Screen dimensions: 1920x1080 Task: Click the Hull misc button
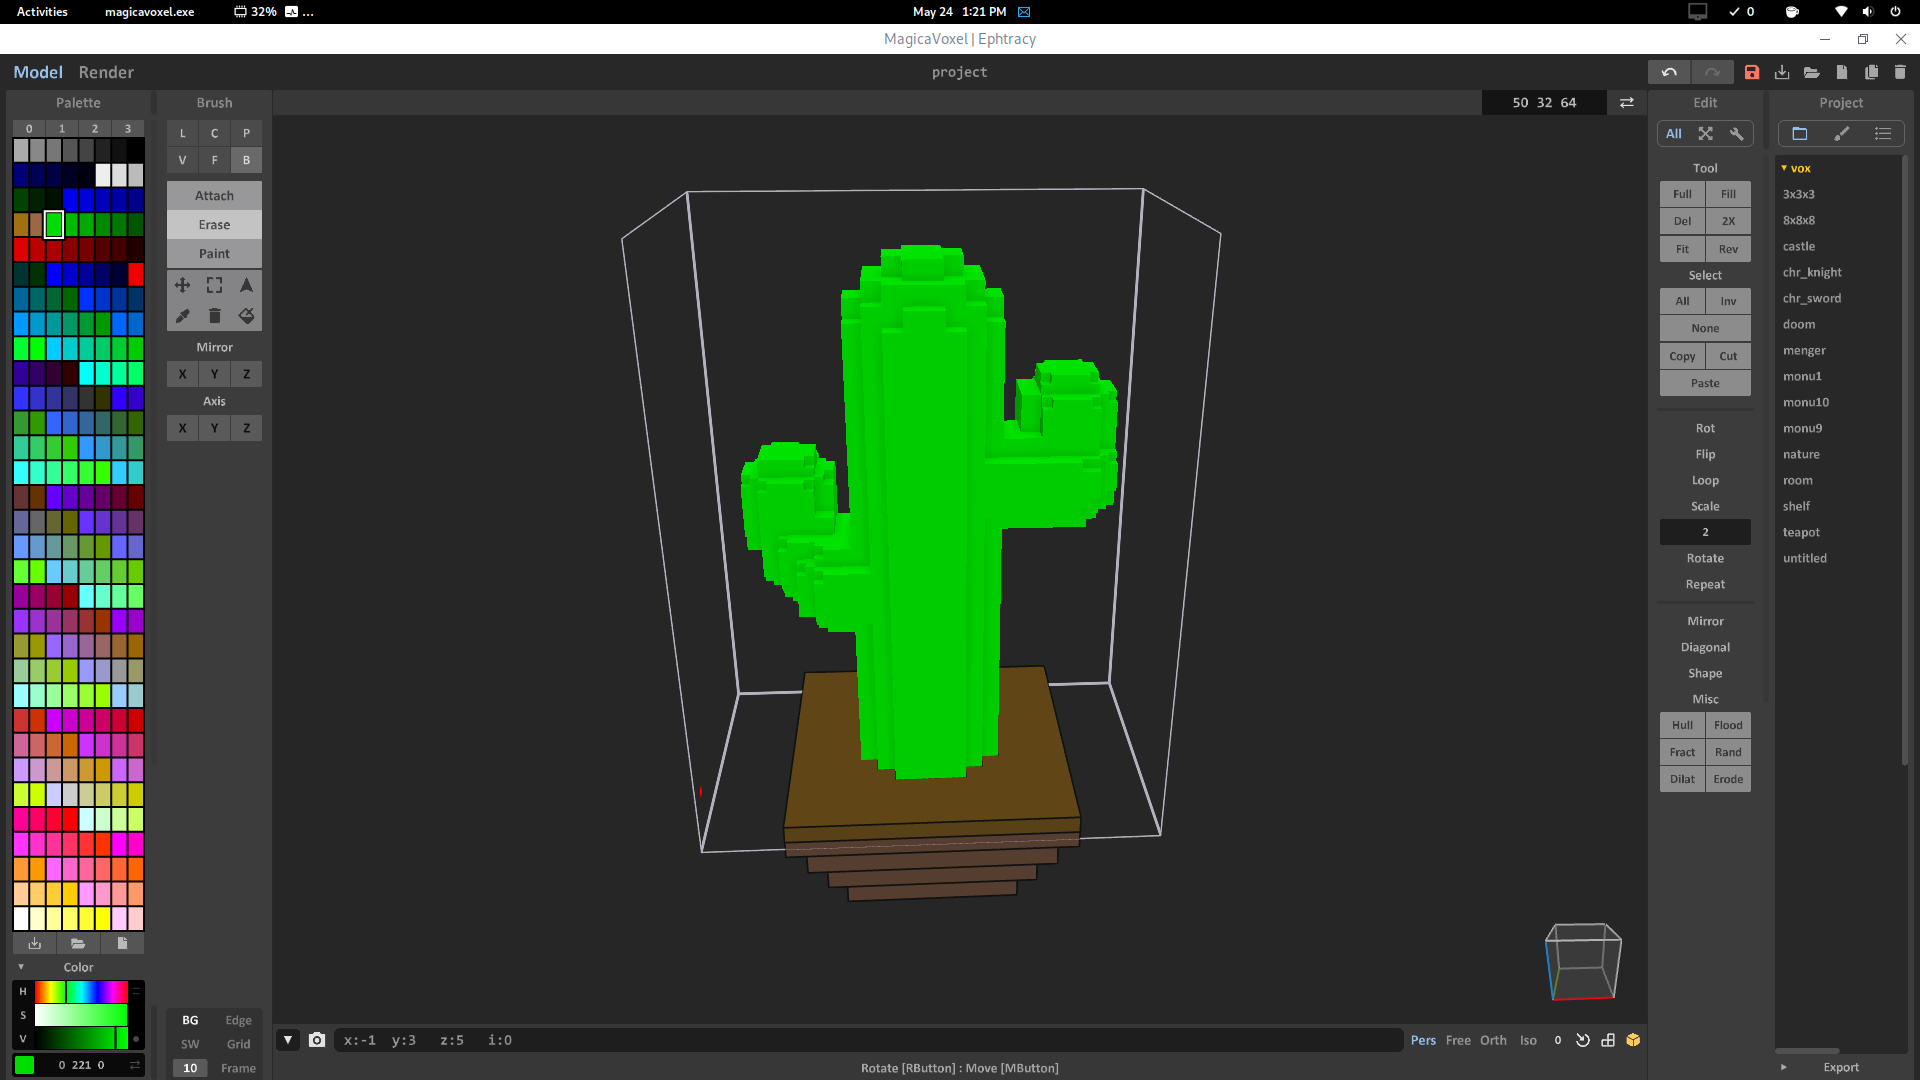click(1683, 725)
